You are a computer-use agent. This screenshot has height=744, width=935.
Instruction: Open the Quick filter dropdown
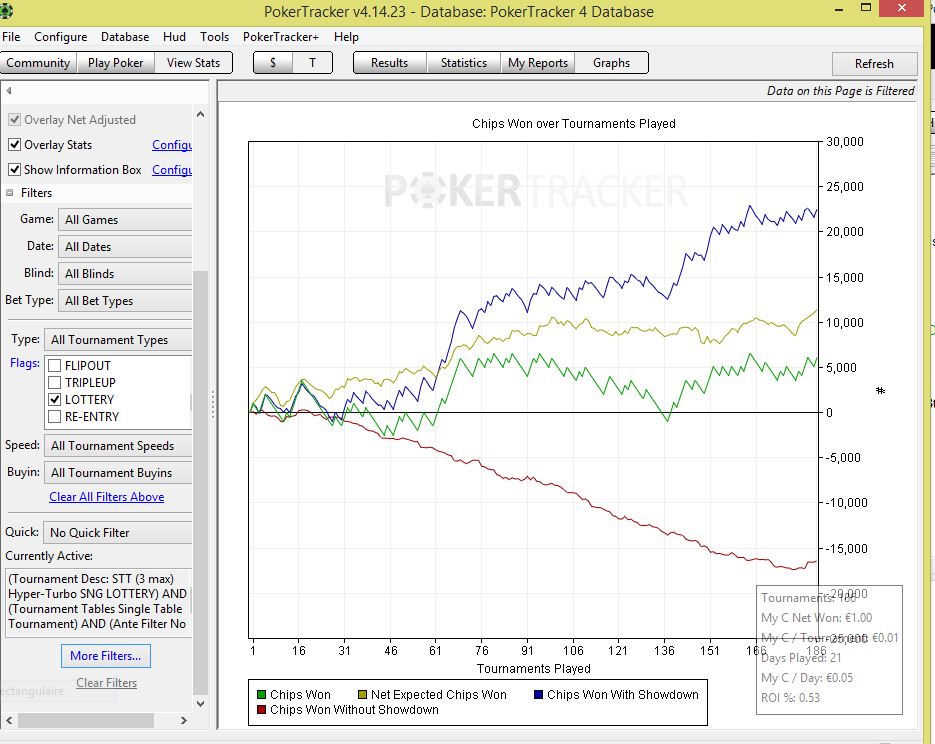(118, 532)
